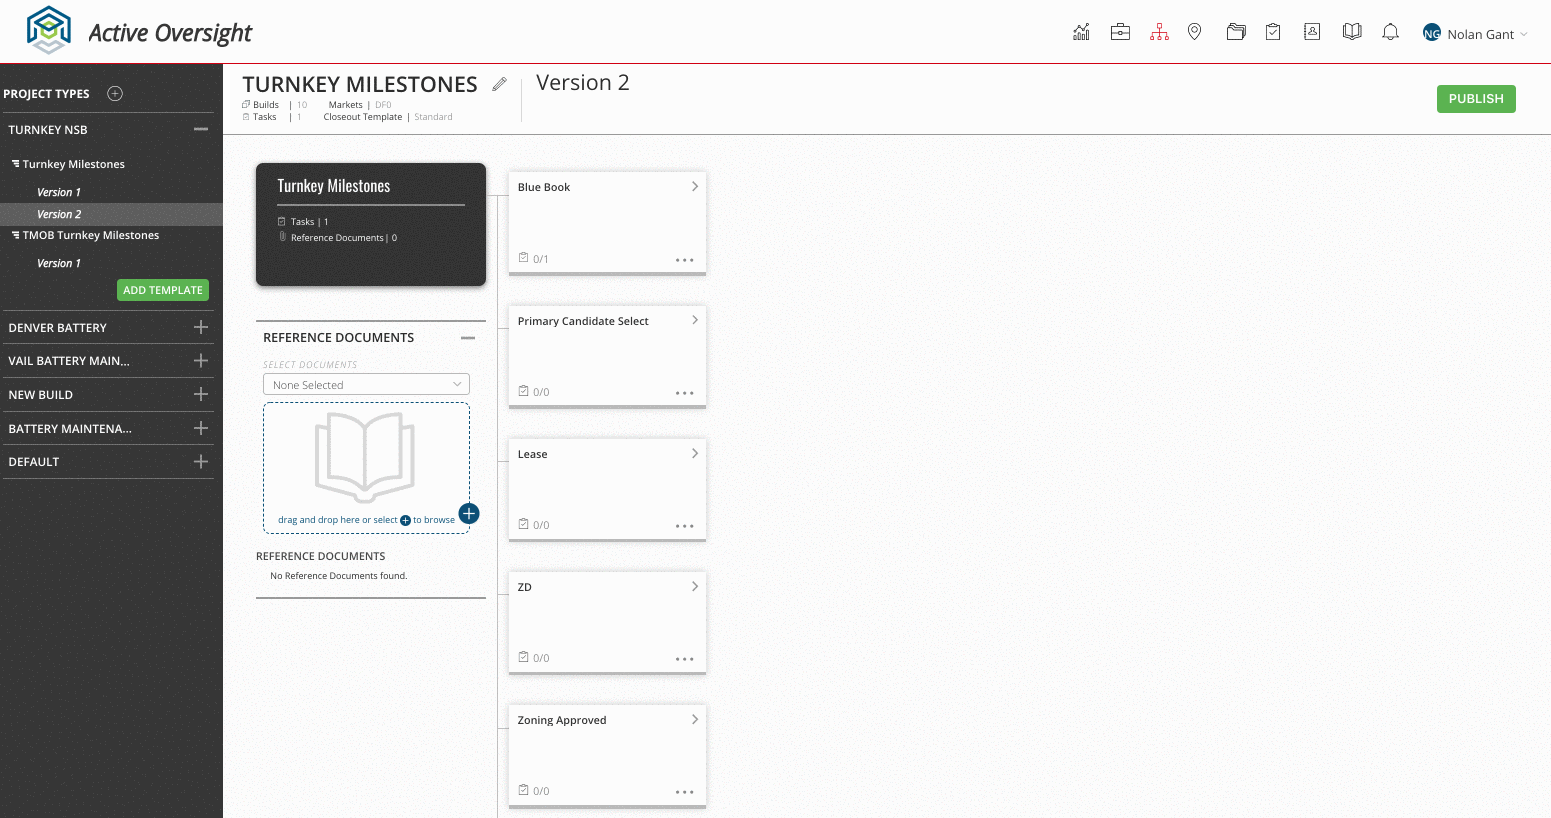This screenshot has height=818, width=1551.
Task: Click the ADD TEMPLATE button
Action: (163, 290)
